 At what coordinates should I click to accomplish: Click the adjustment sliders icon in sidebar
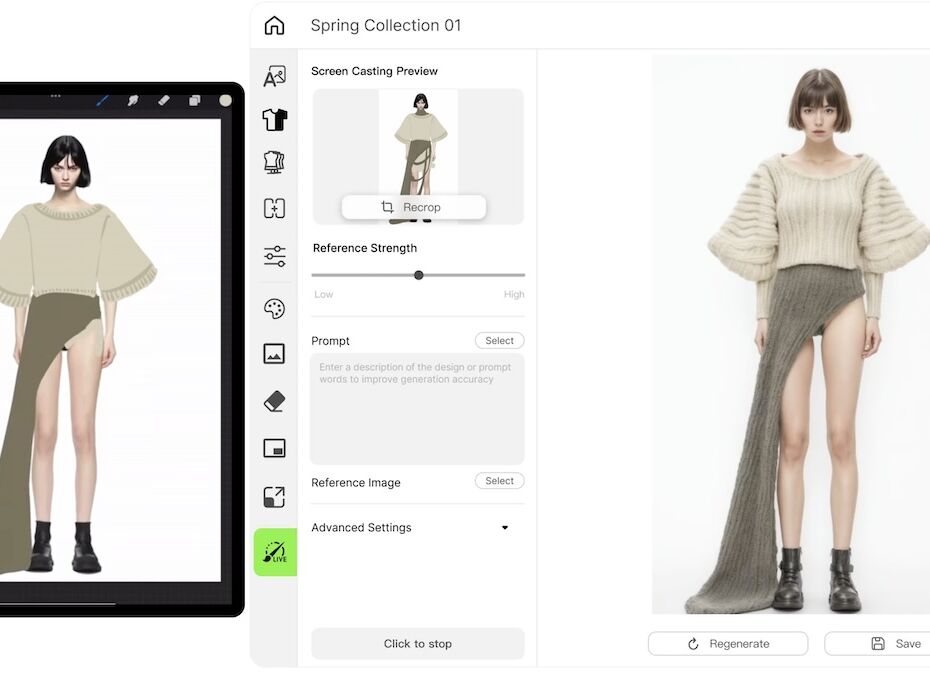click(274, 256)
